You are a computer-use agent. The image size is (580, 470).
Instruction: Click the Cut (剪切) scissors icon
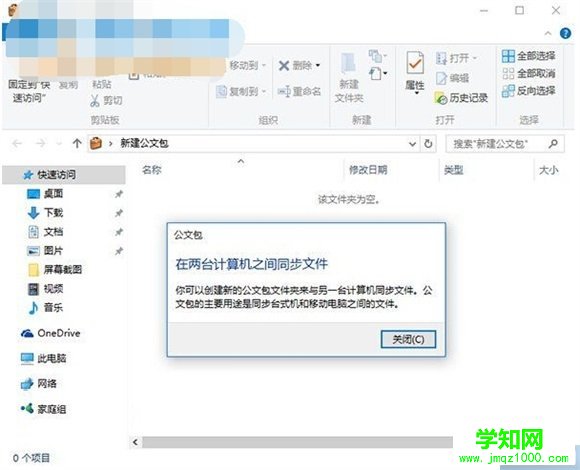click(95, 100)
